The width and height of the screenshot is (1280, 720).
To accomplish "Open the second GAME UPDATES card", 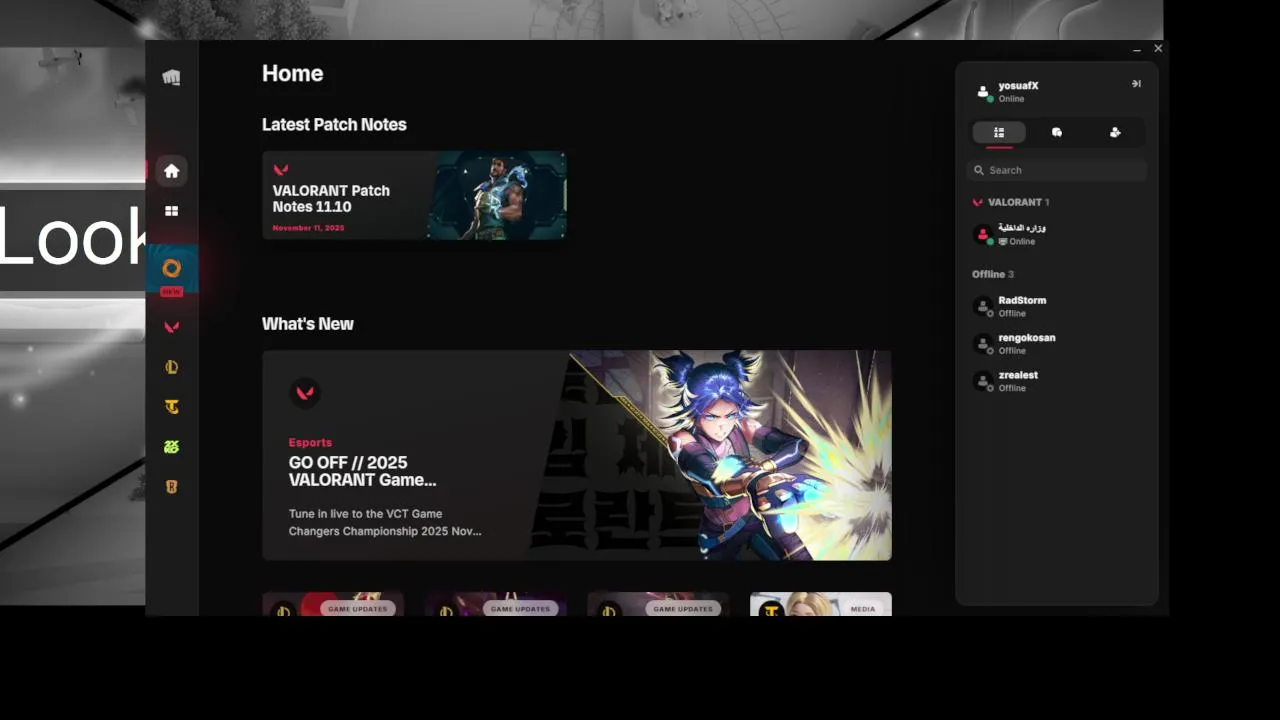I will (x=496, y=603).
